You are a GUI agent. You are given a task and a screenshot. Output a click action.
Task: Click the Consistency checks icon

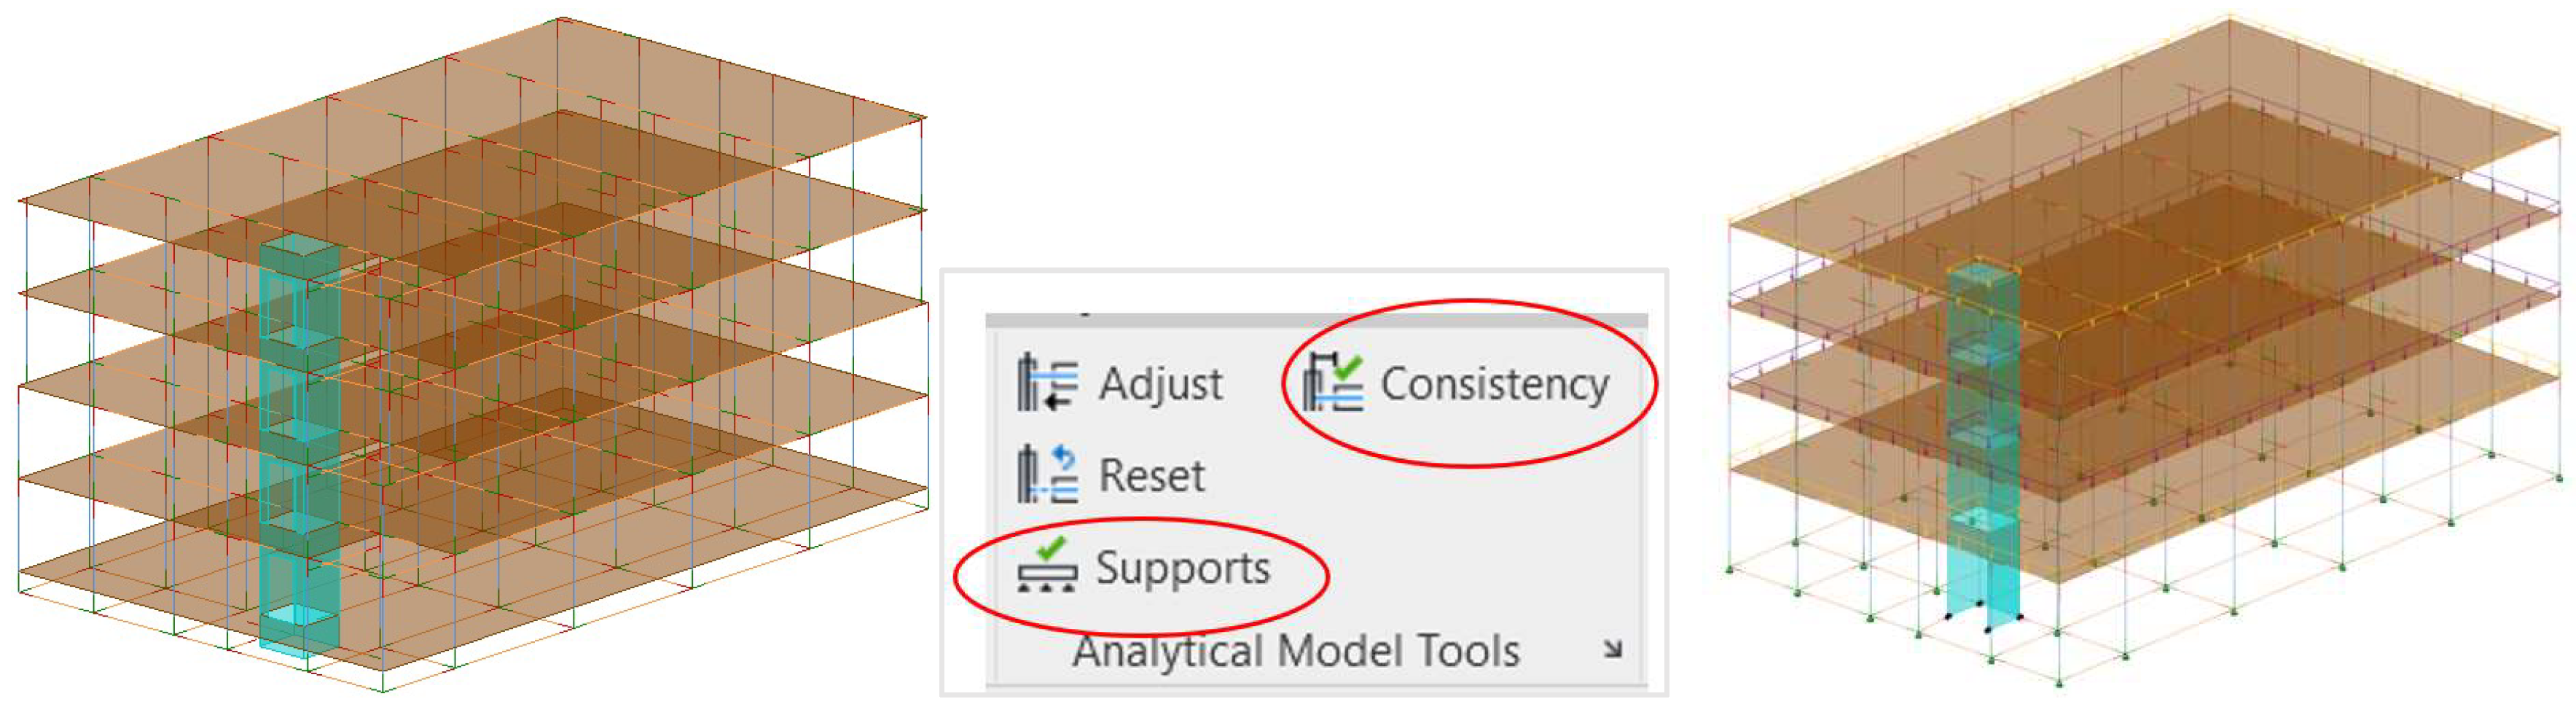(x=1333, y=384)
